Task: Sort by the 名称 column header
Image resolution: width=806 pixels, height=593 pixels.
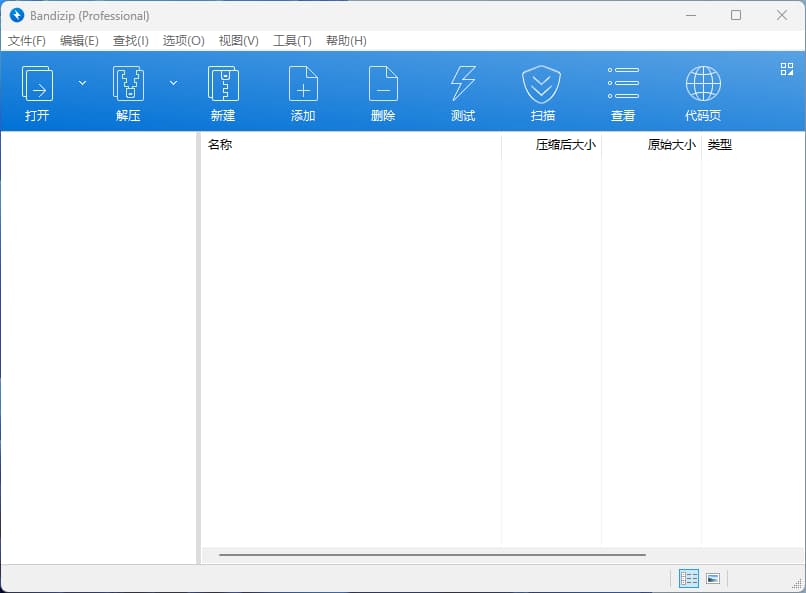Action: tap(220, 145)
